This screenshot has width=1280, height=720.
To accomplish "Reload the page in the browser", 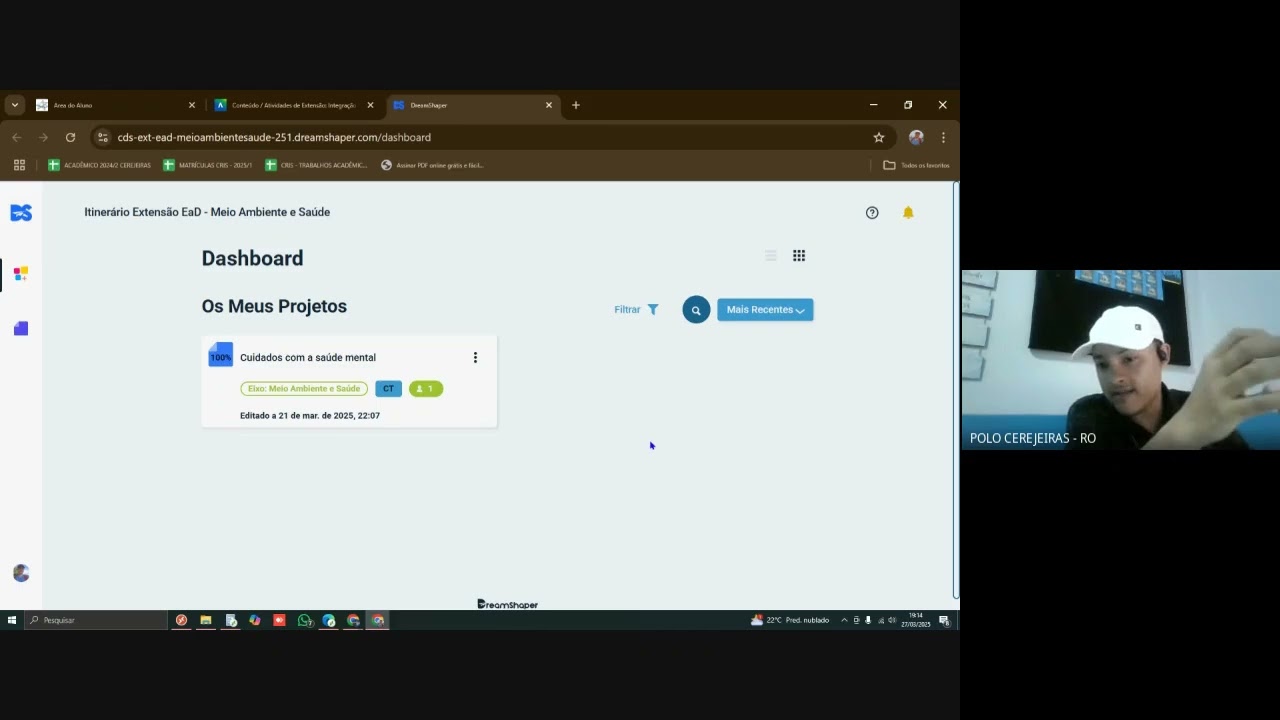I will click(x=70, y=137).
